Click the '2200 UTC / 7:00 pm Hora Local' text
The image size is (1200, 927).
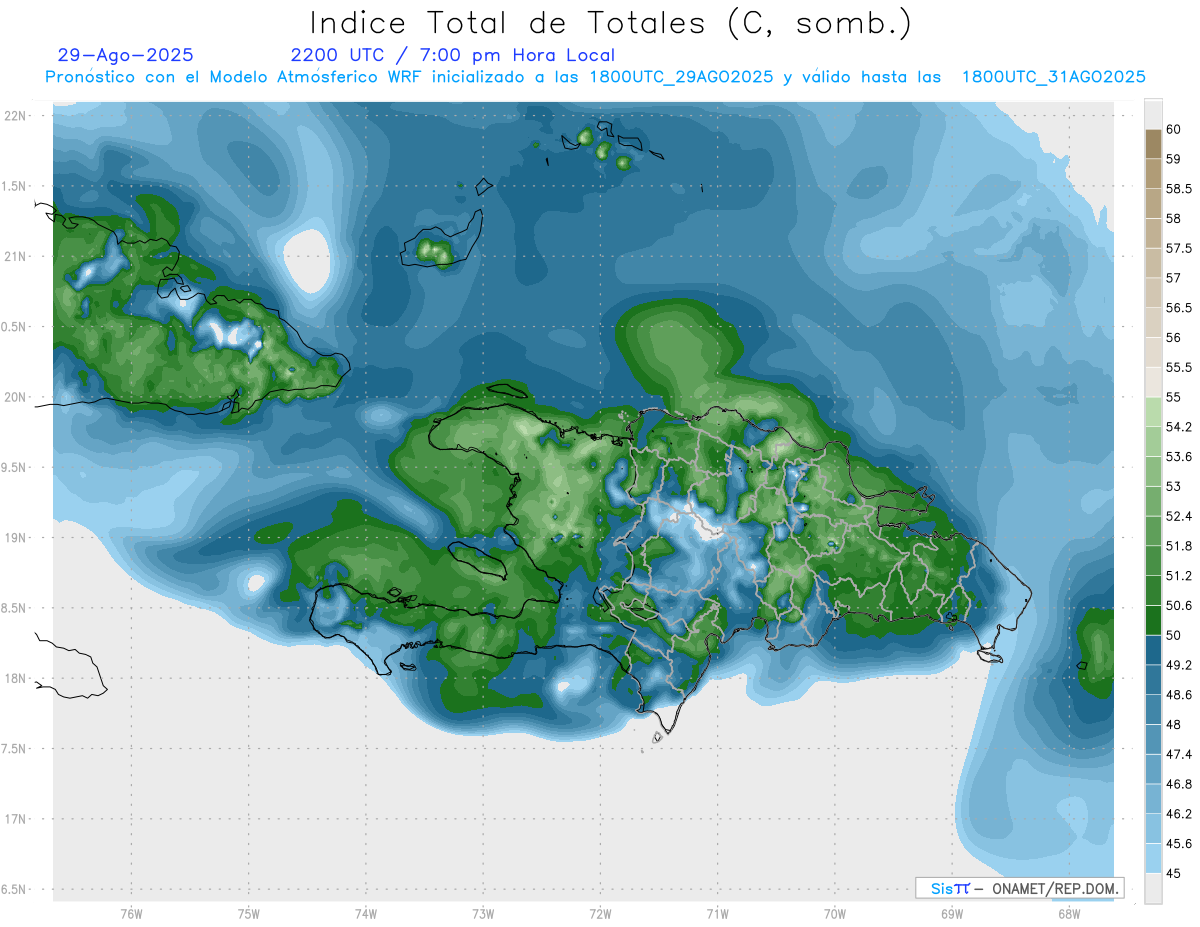point(452,55)
